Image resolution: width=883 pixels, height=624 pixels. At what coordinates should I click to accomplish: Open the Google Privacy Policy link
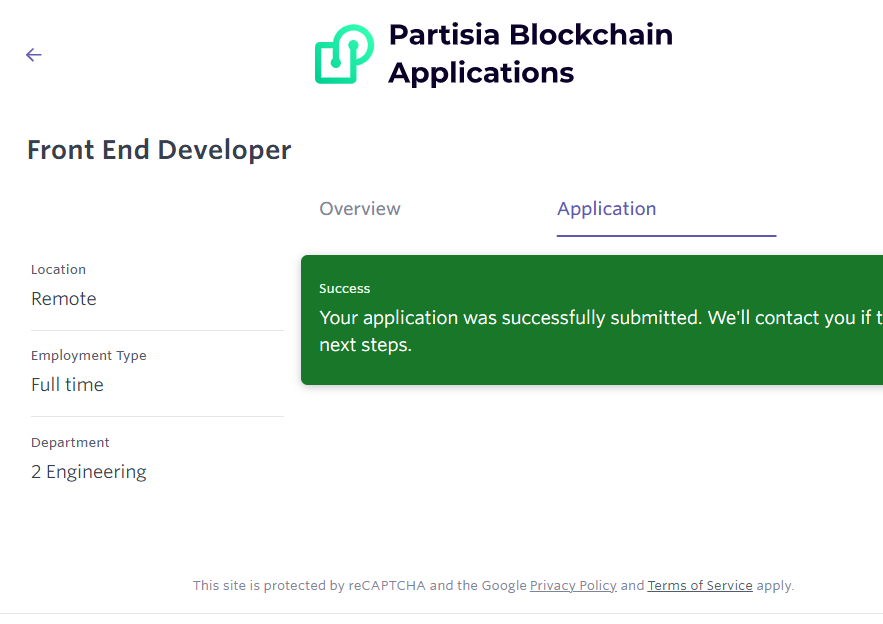[573, 586]
